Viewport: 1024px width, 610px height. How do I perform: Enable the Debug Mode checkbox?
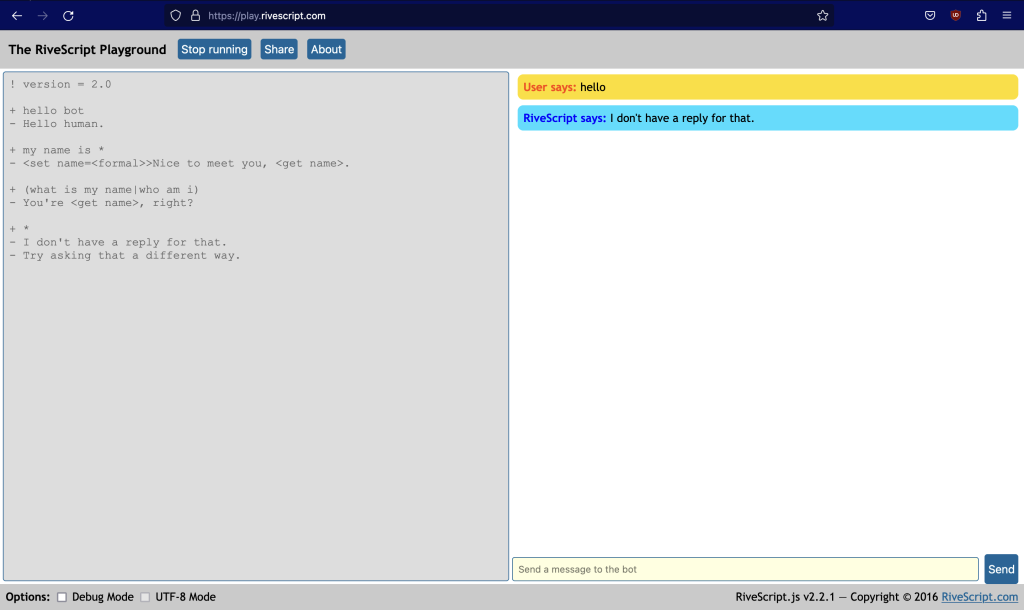[x=61, y=597]
